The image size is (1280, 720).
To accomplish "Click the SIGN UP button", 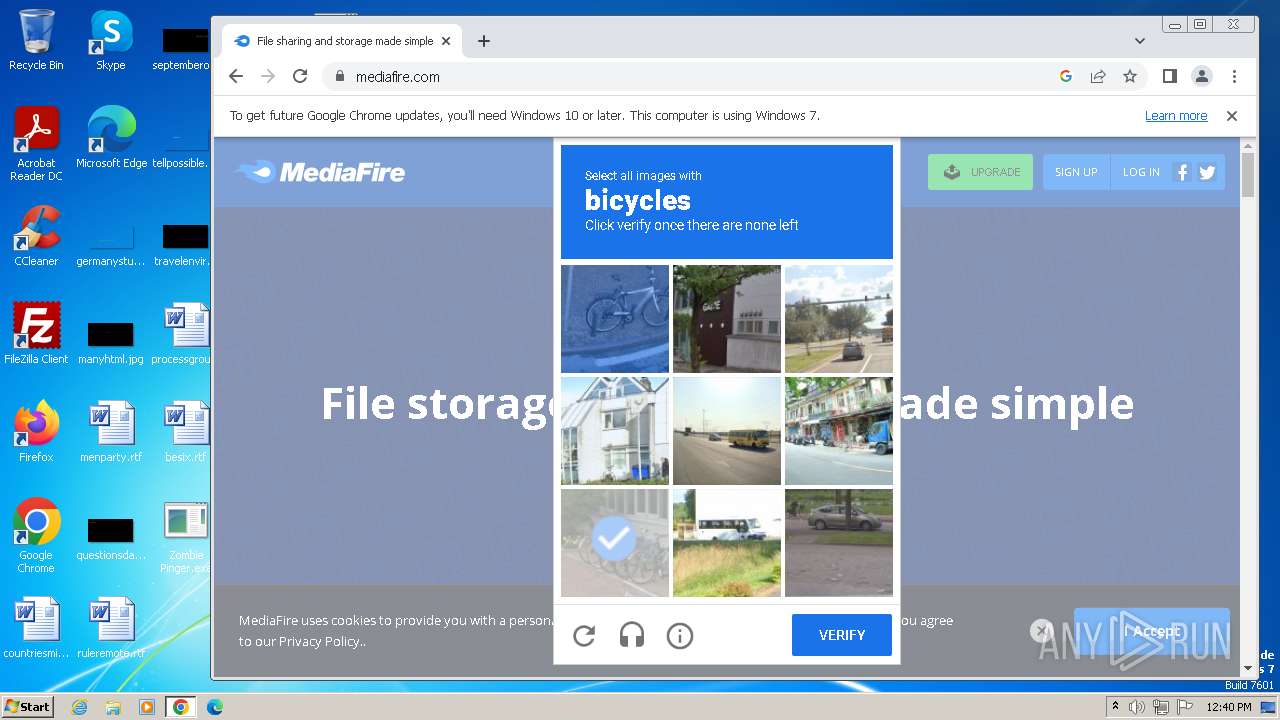I will point(1076,172).
